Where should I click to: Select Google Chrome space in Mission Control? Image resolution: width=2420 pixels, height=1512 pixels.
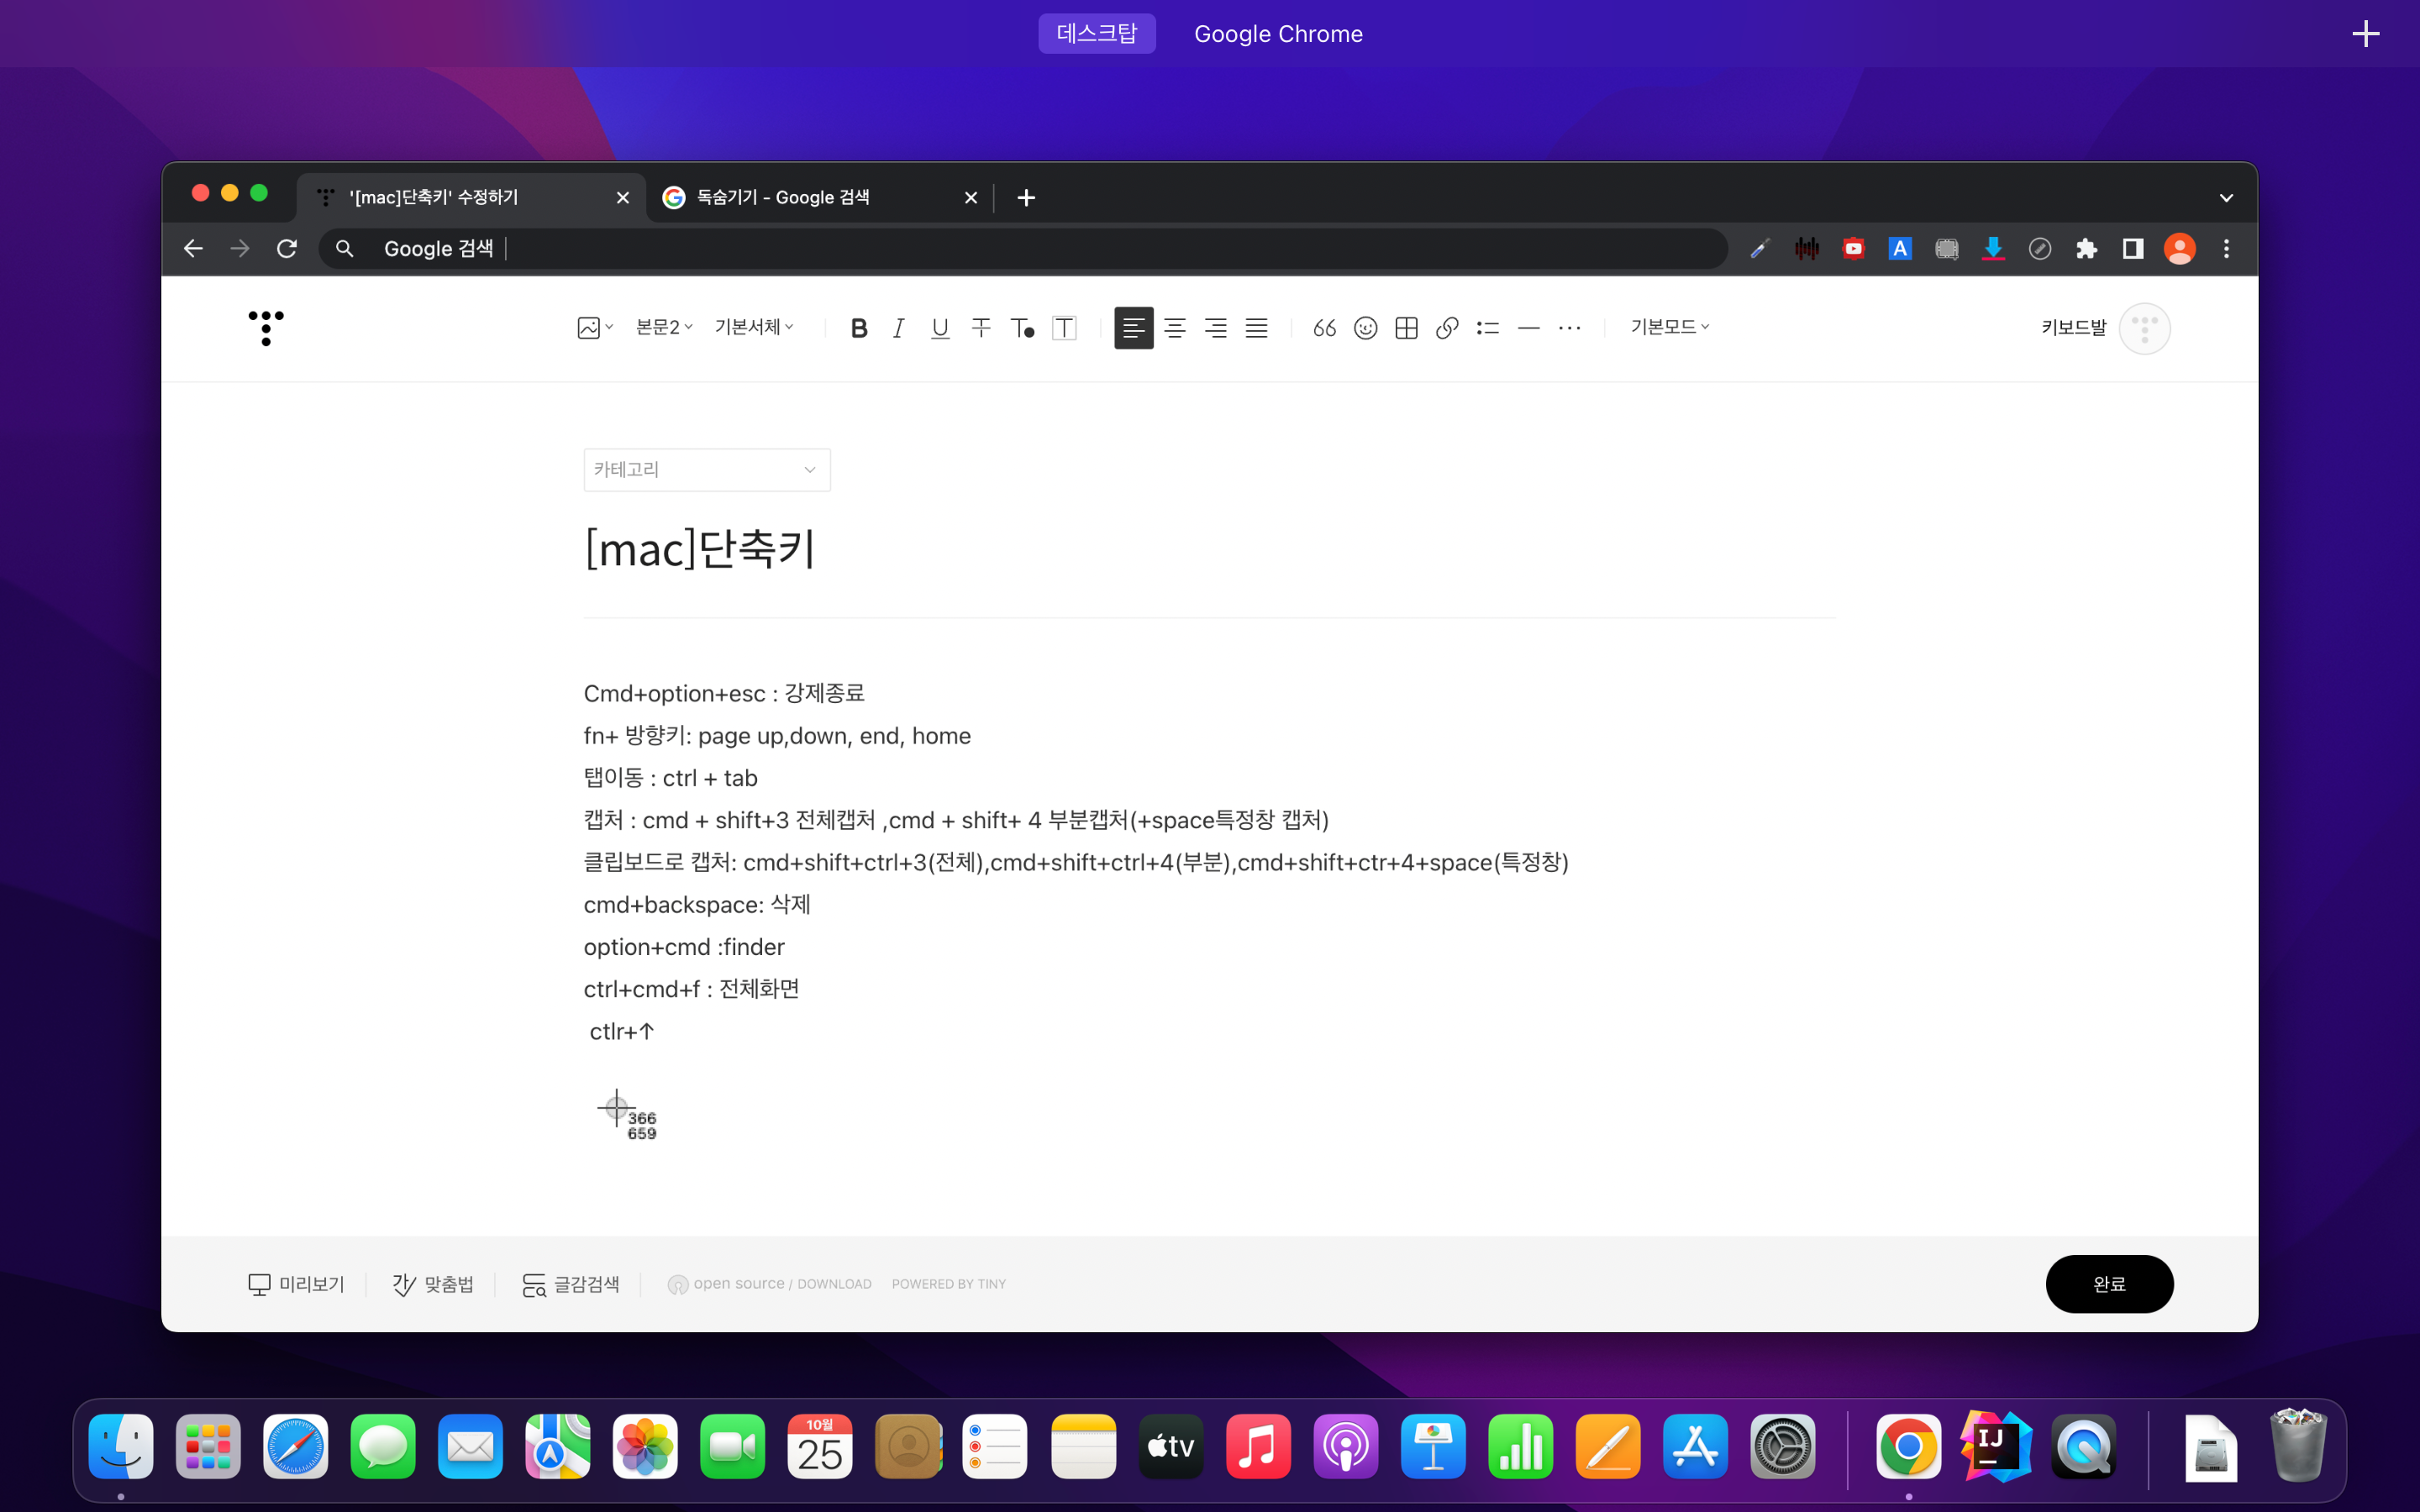1277,34
